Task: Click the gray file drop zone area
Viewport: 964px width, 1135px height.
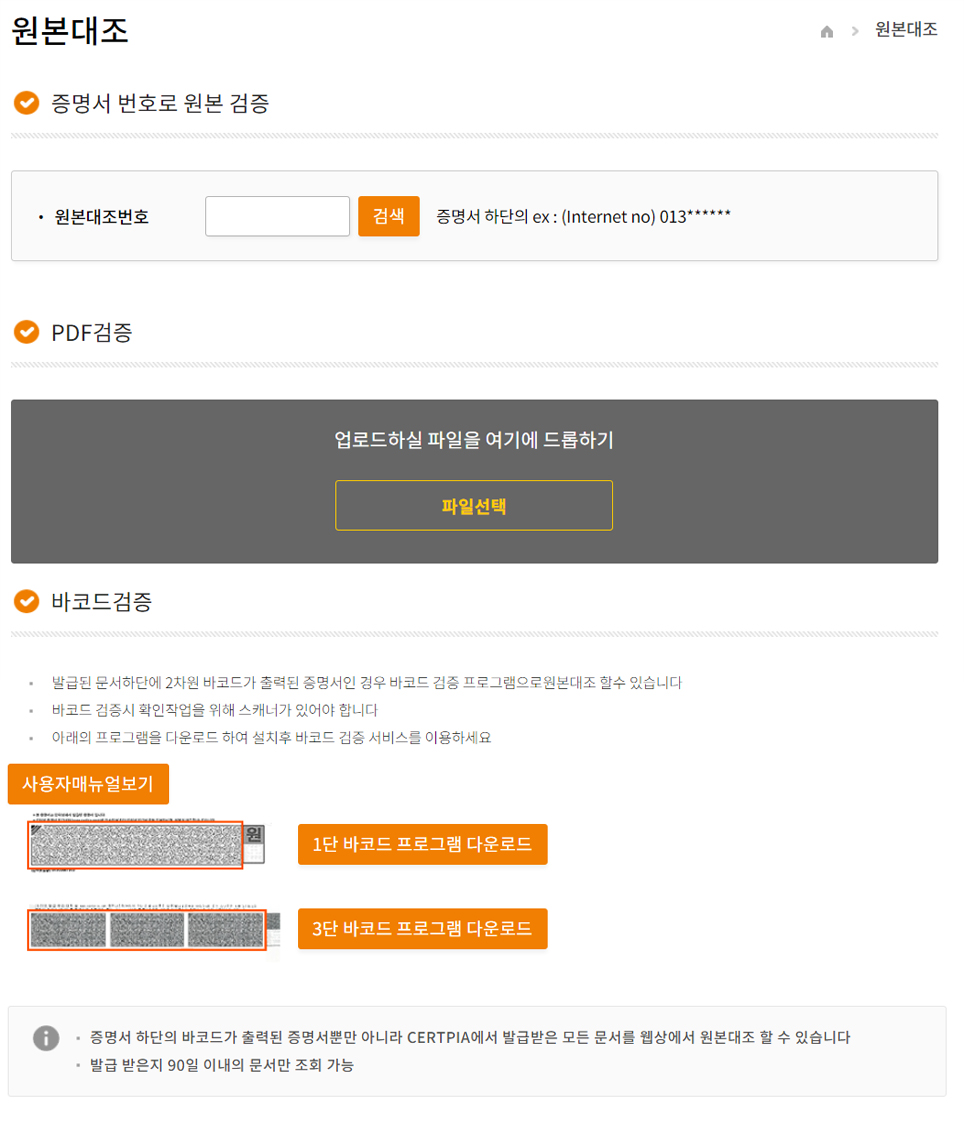Action: coord(474,481)
